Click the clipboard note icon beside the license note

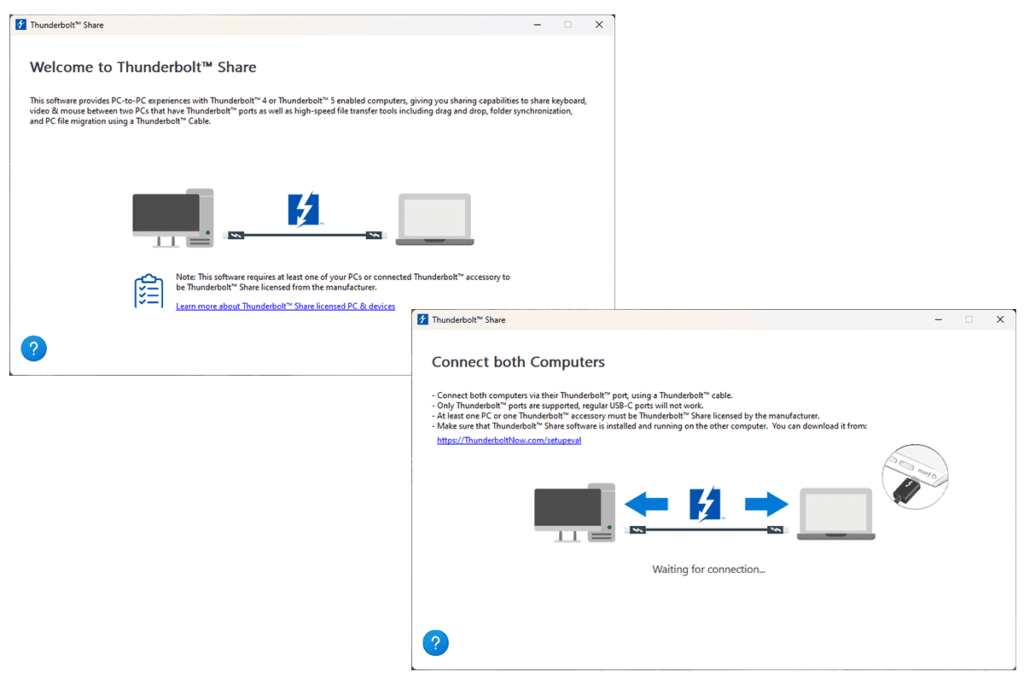click(x=148, y=290)
